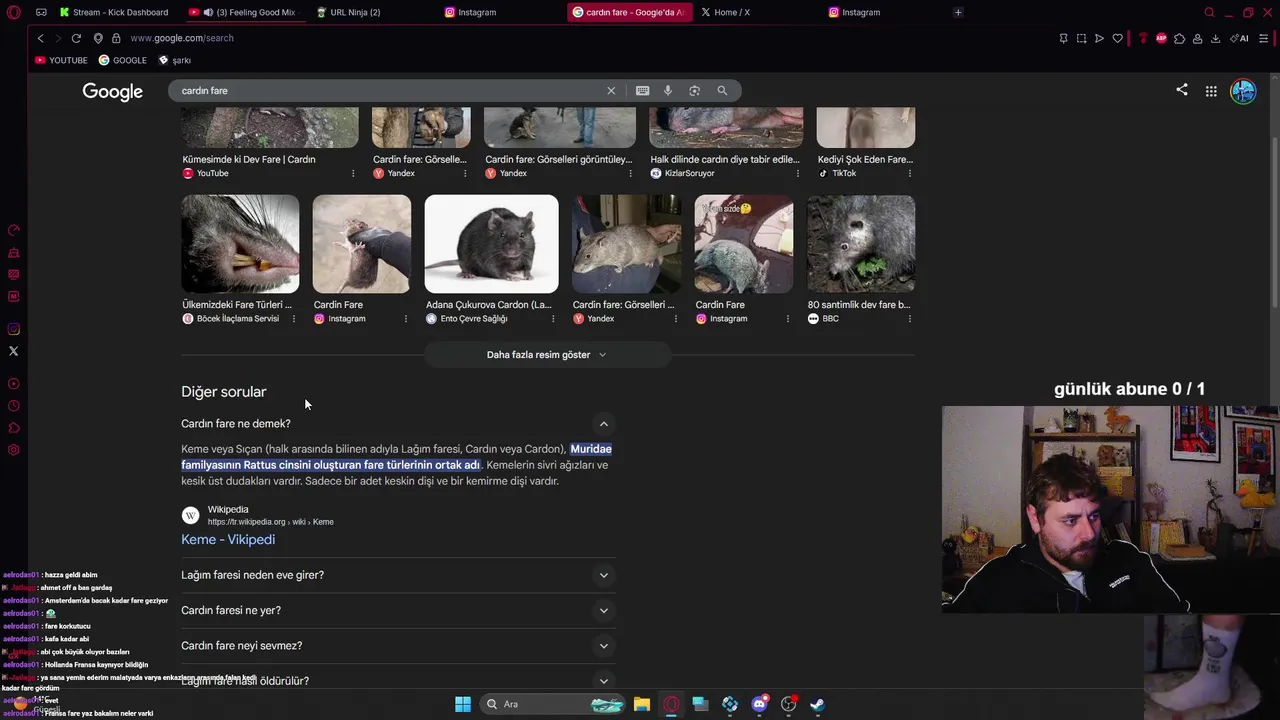Open OBS Studio from taskbar
This screenshot has width=1280, height=720.
point(788,704)
